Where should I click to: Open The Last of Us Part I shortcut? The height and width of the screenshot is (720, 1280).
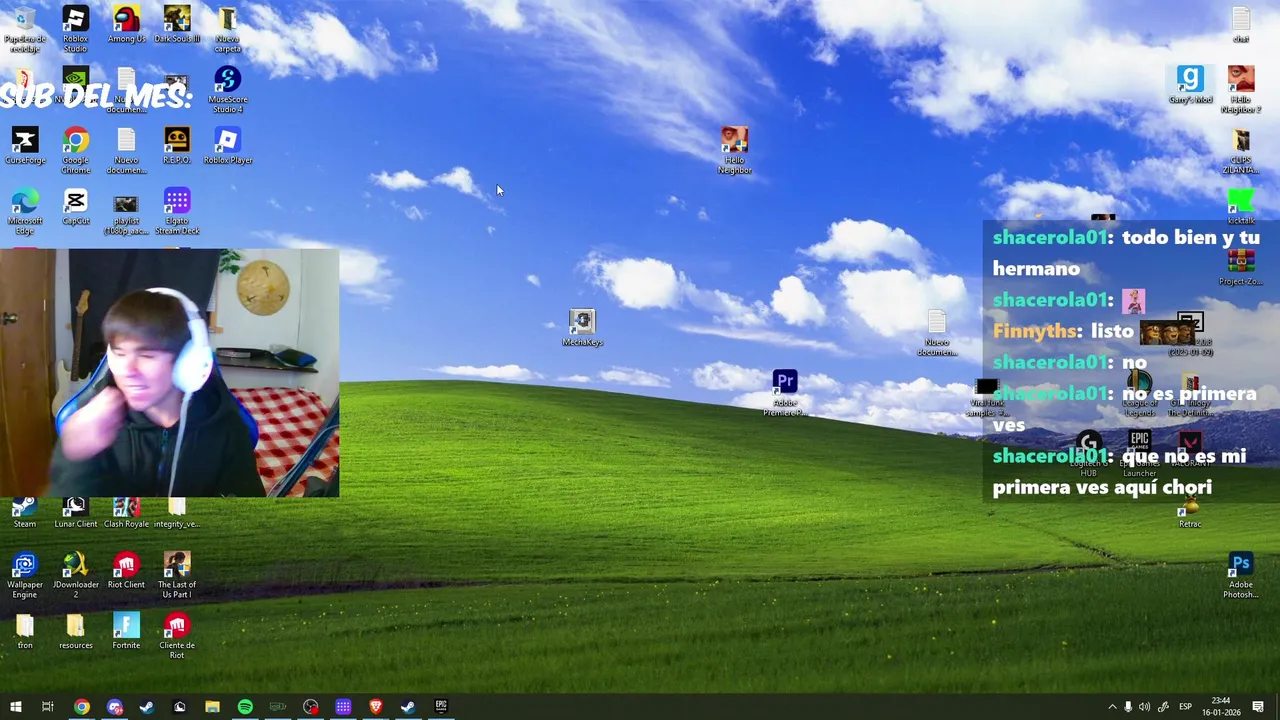(177, 575)
